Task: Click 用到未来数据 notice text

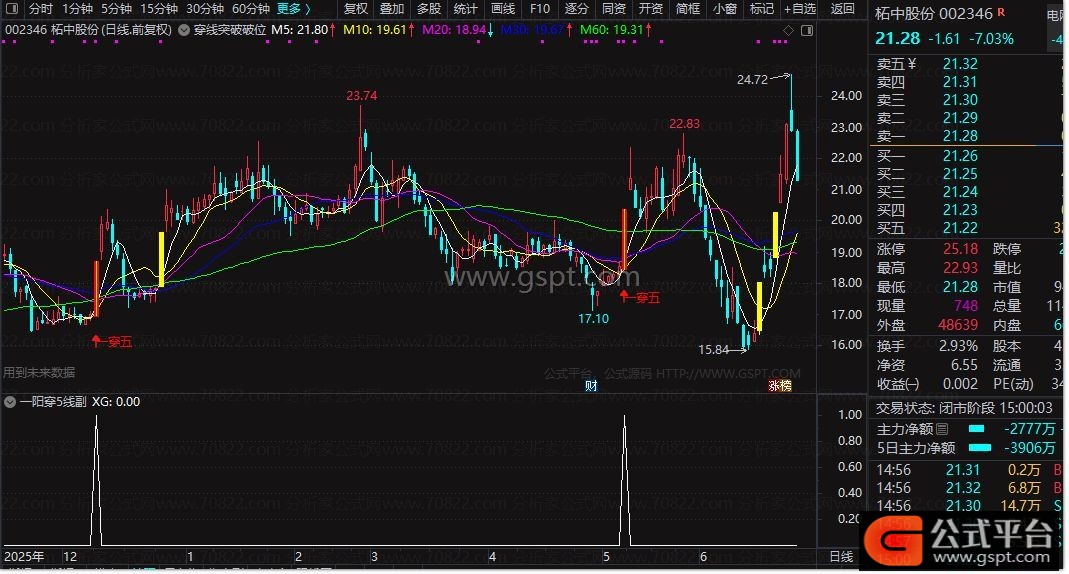Action: (x=39, y=372)
